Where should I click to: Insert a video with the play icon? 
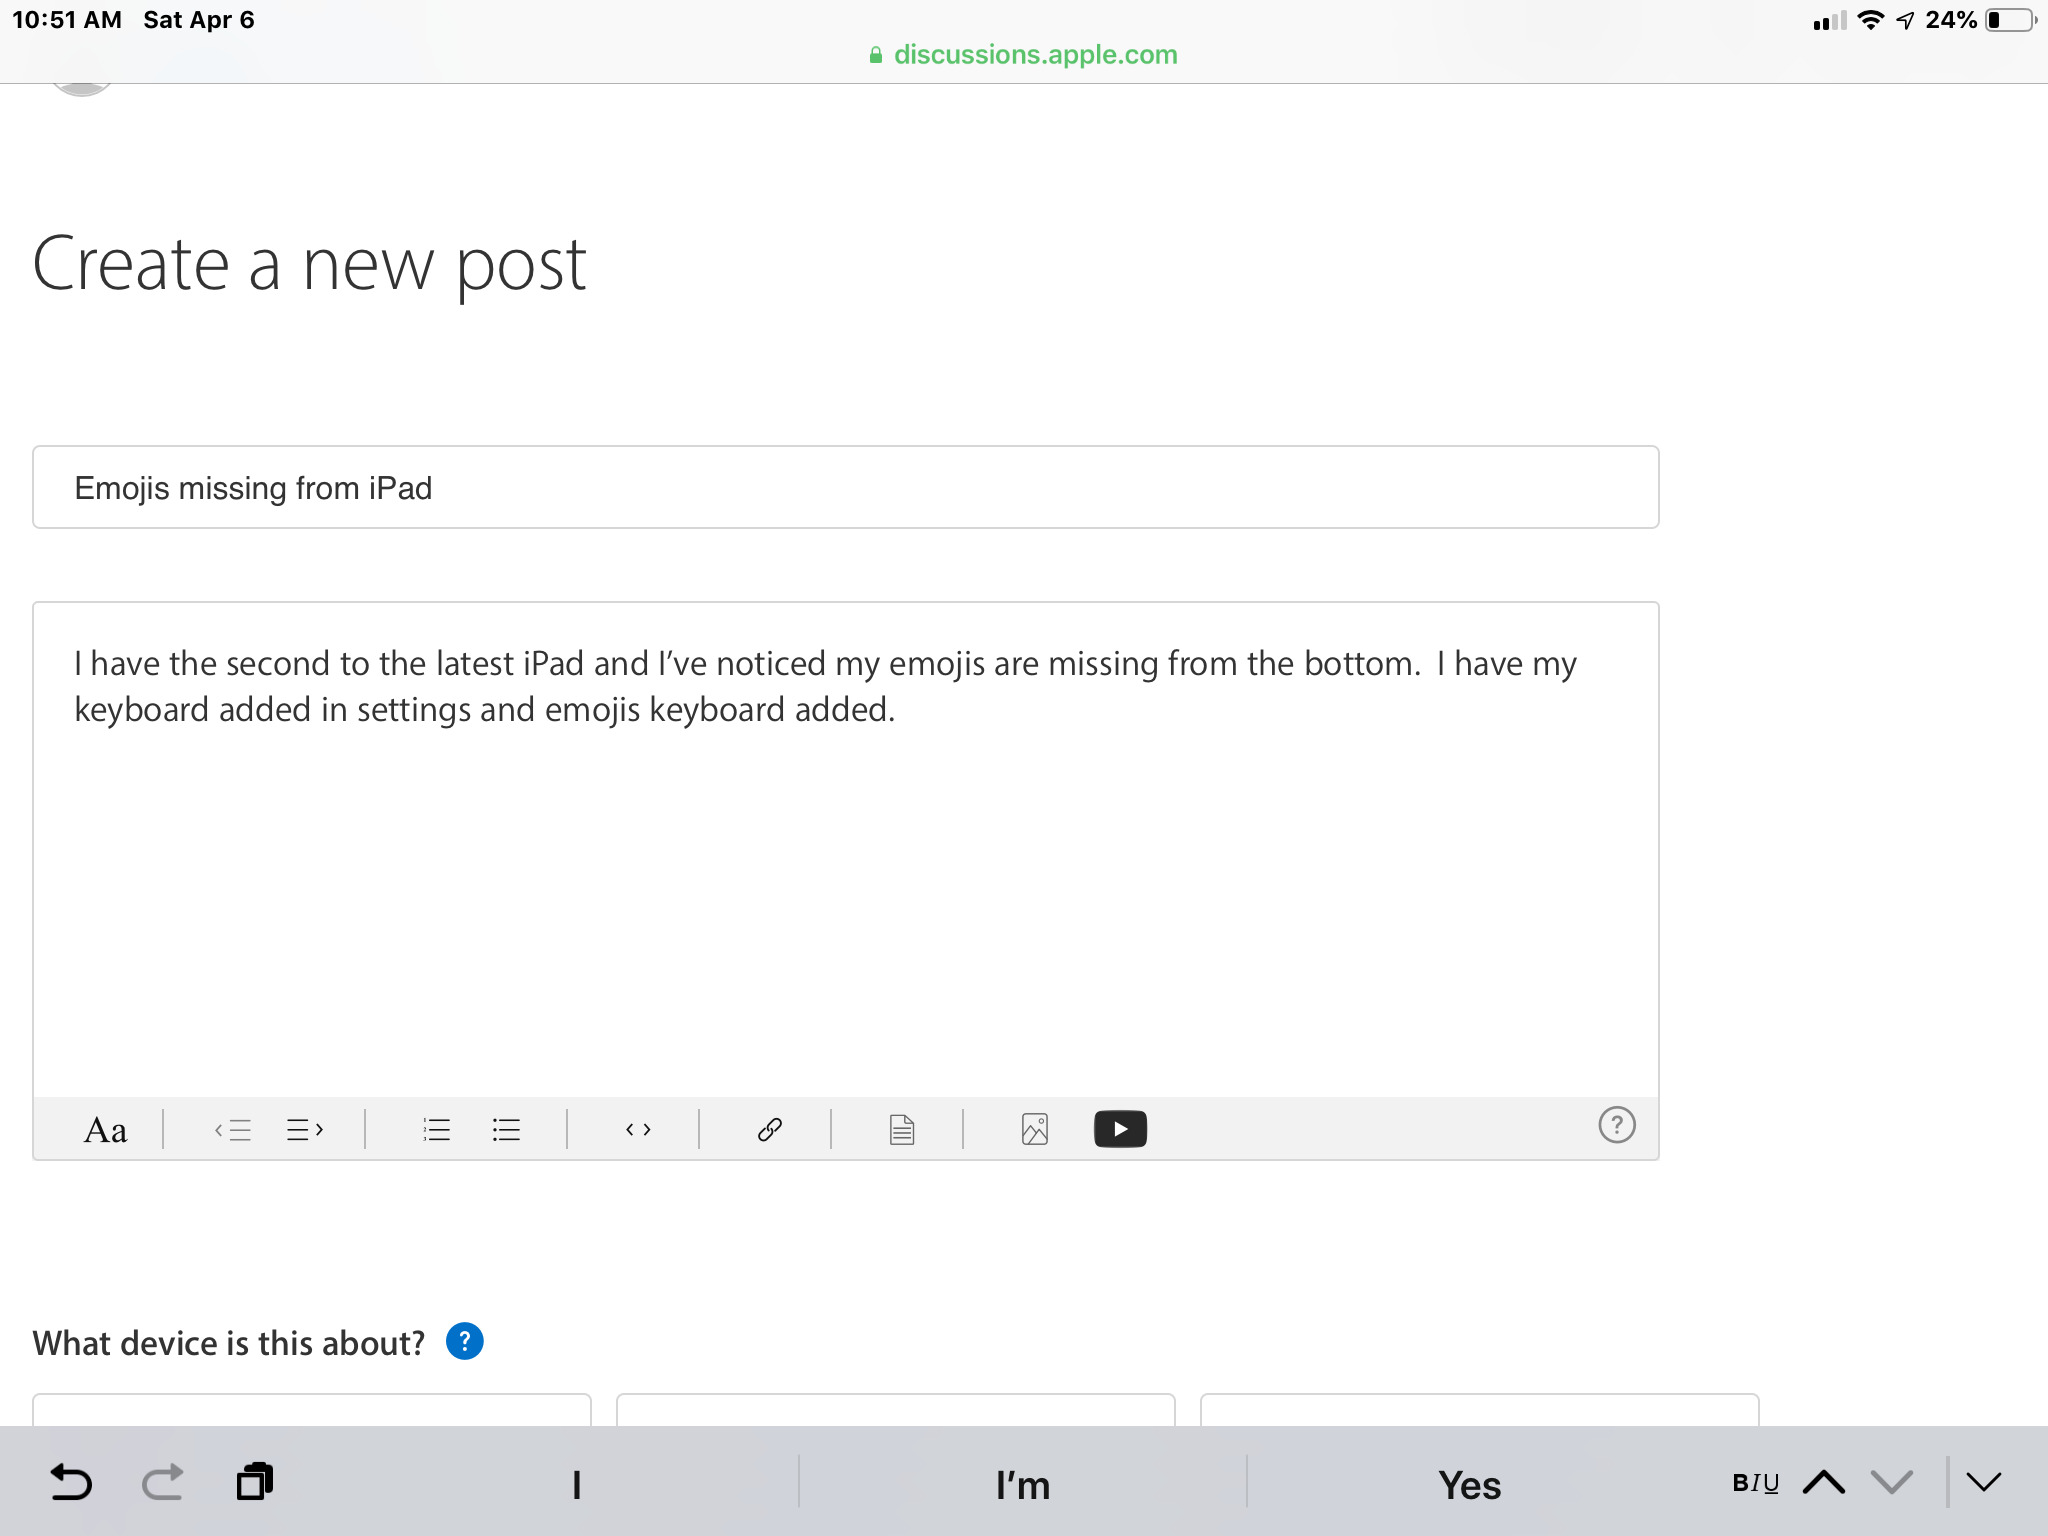(x=1120, y=1129)
